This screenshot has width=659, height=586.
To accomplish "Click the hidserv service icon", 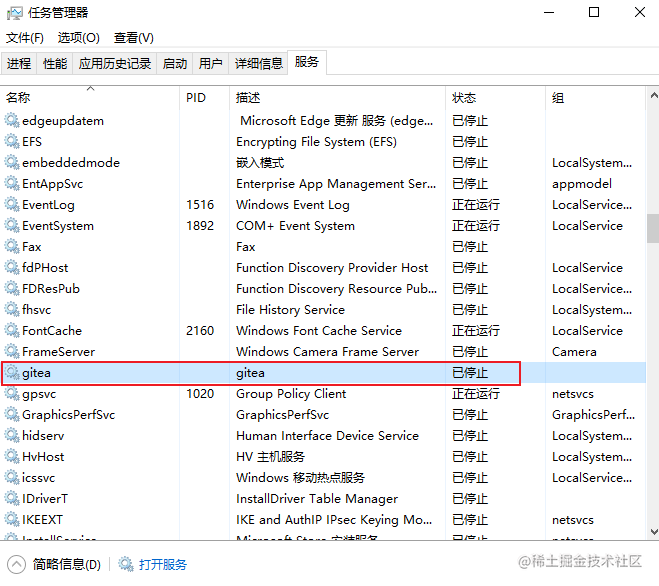I will (12, 436).
